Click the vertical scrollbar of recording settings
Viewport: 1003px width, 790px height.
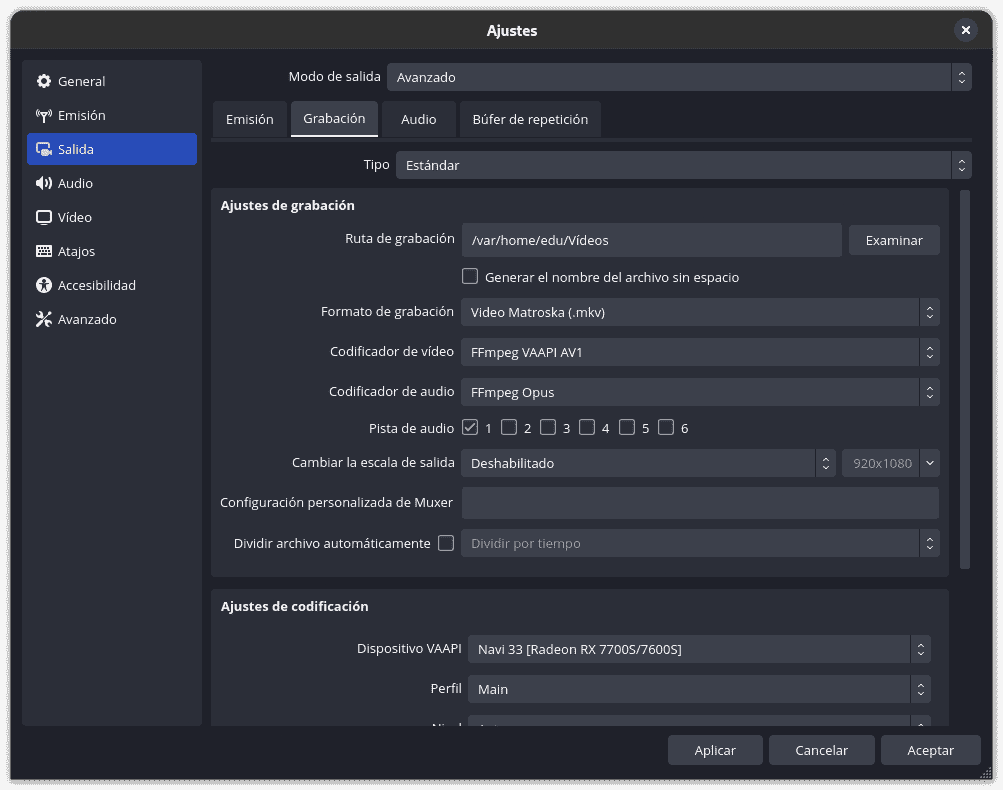[x=965, y=379]
